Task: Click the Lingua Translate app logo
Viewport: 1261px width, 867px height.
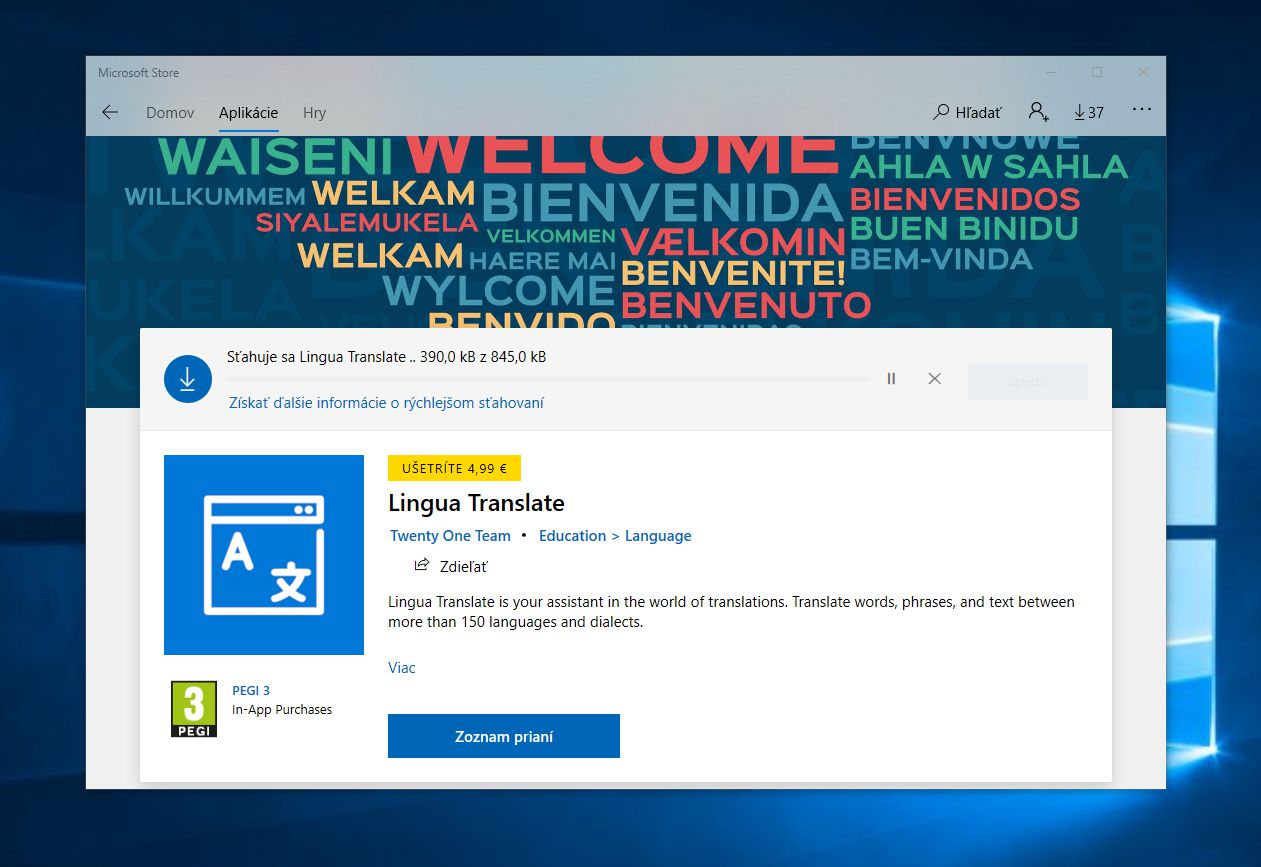Action: (x=264, y=555)
